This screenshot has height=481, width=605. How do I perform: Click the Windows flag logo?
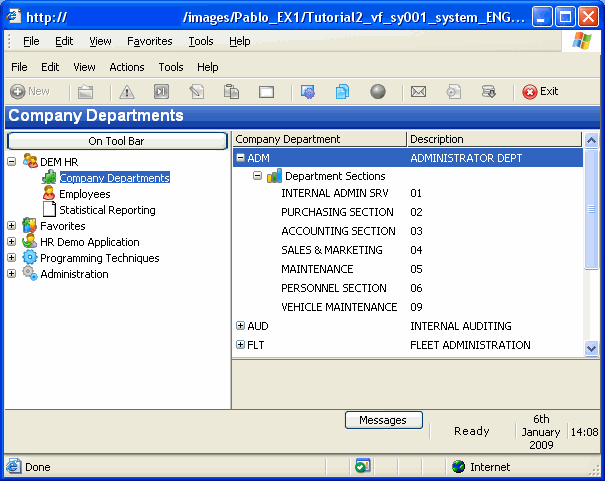(582, 41)
